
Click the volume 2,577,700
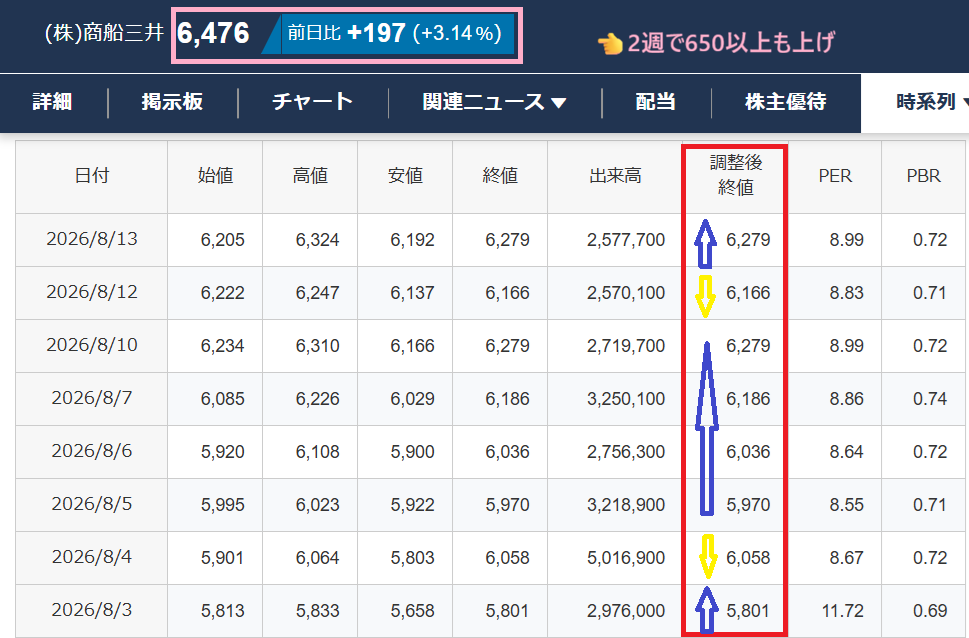(x=626, y=240)
